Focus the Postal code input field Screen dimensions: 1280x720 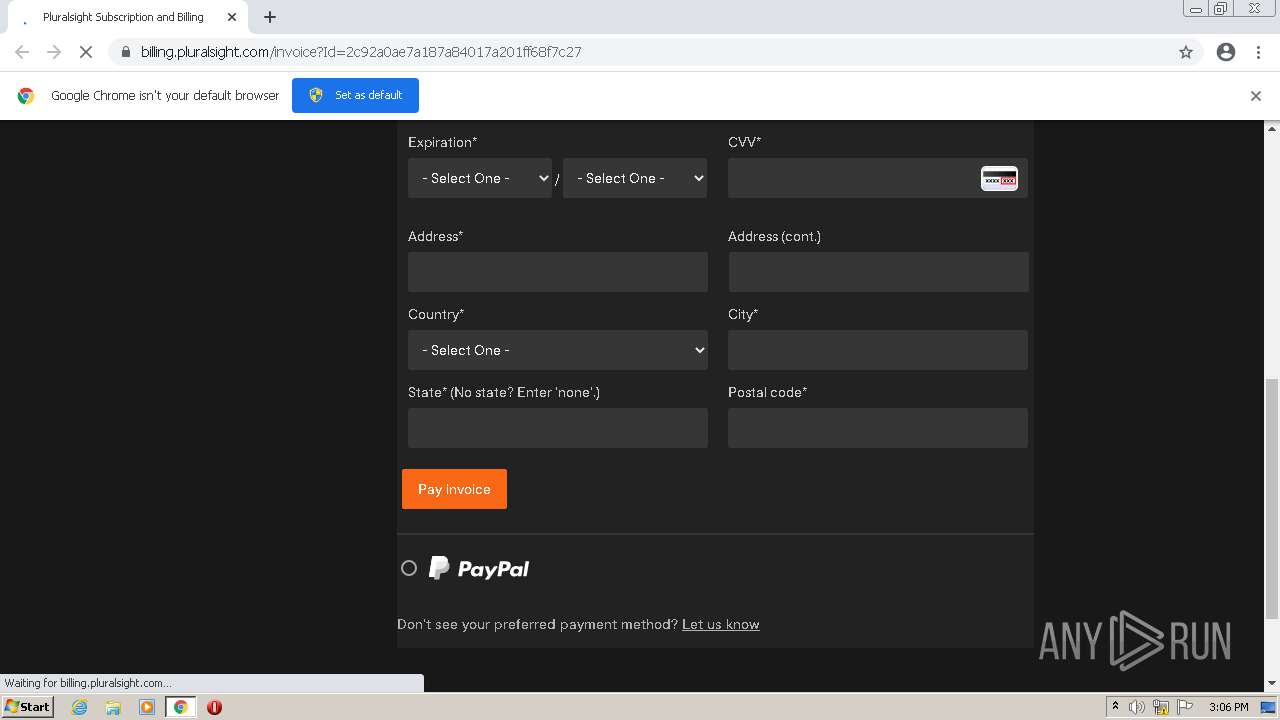point(878,428)
